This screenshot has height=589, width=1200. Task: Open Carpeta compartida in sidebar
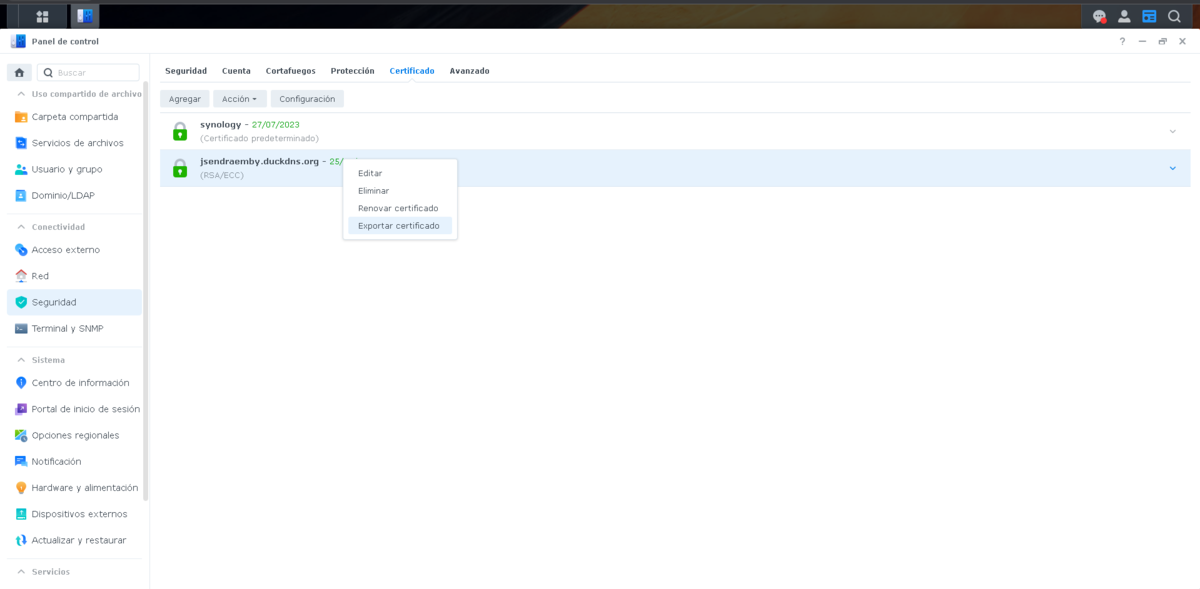point(75,117)
